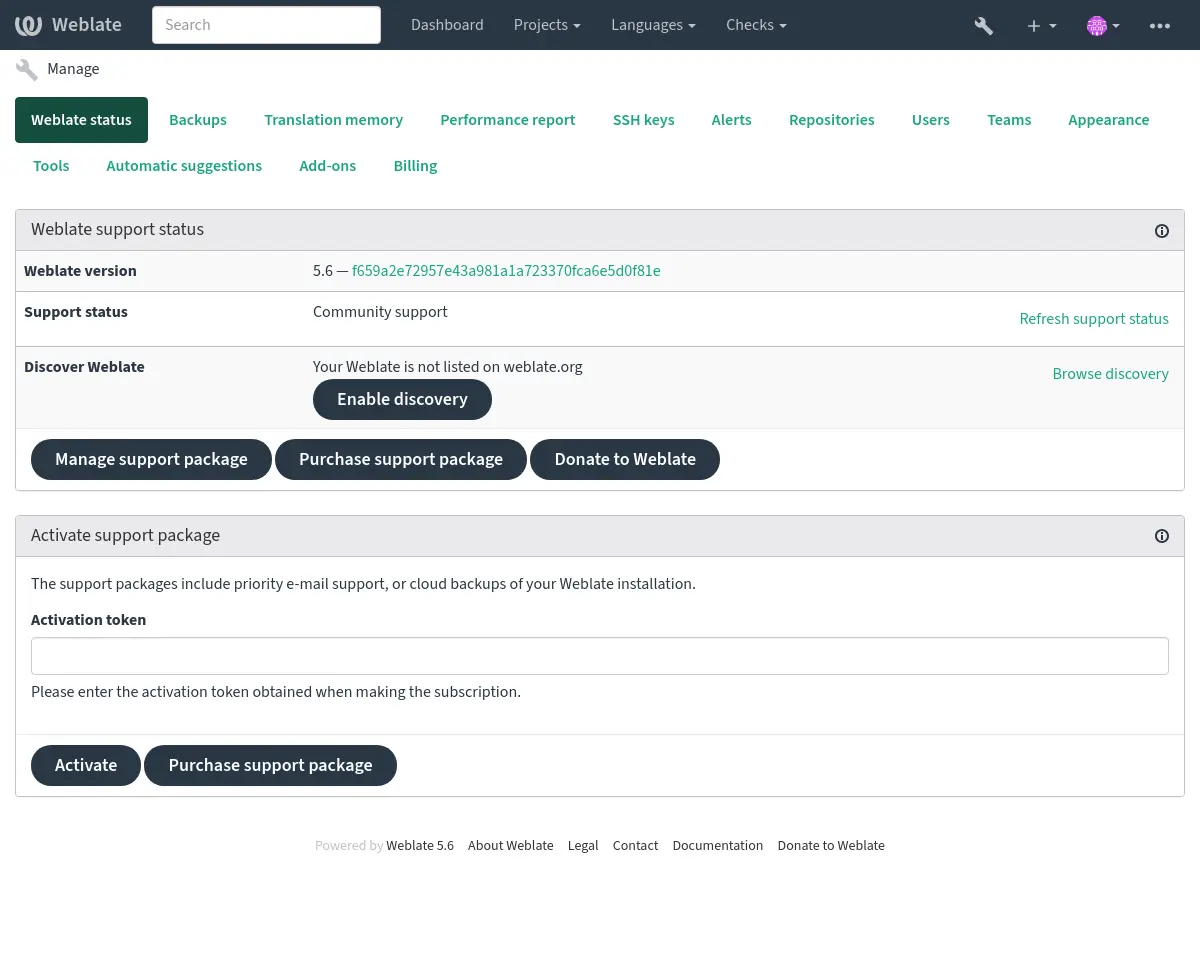Click the Enable discovery button

point(402,399)
